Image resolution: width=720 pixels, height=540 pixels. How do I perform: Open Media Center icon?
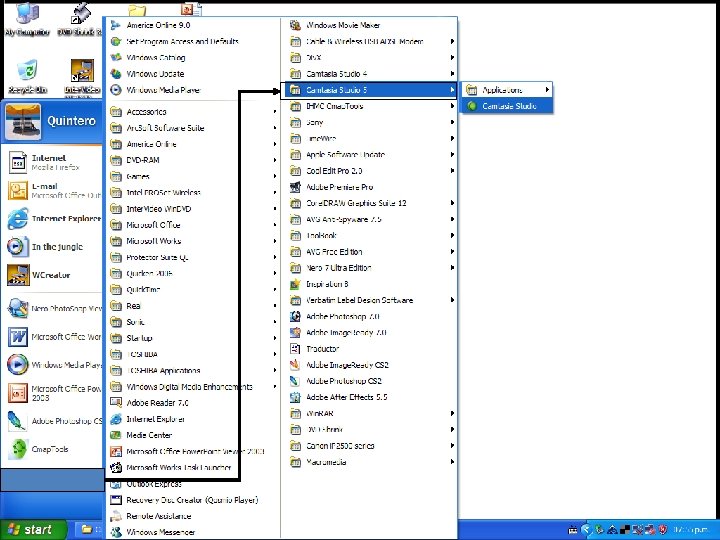[116, 435]
